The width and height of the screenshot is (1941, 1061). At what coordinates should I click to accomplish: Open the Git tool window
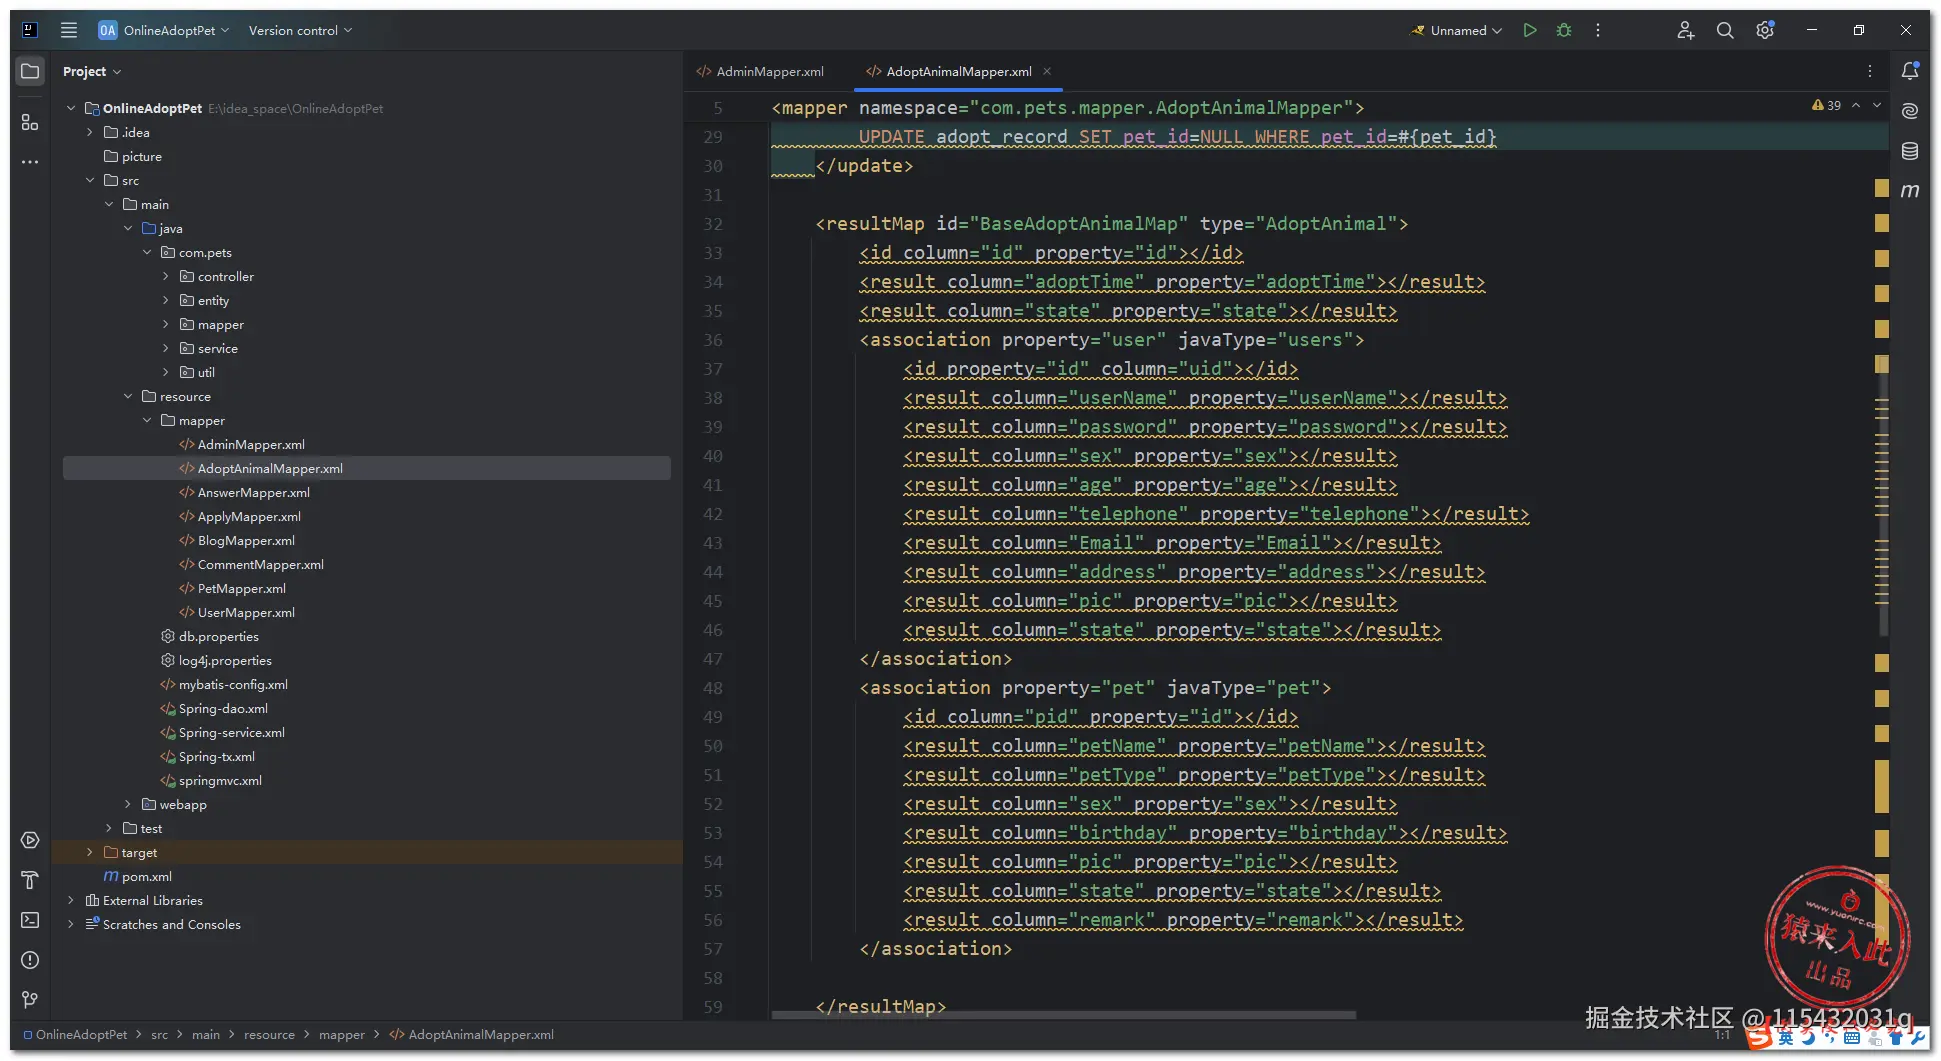tap(30, 1000)
